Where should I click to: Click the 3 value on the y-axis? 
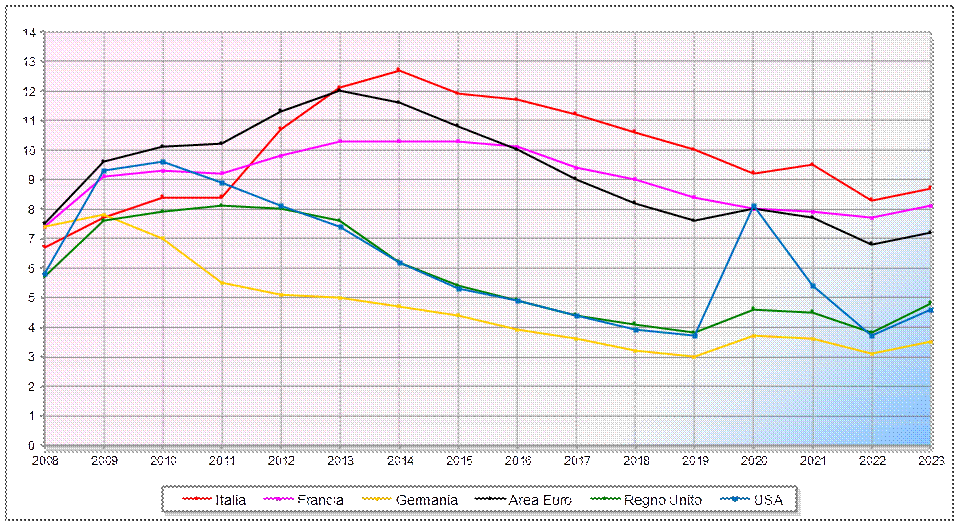click(32, 357)
